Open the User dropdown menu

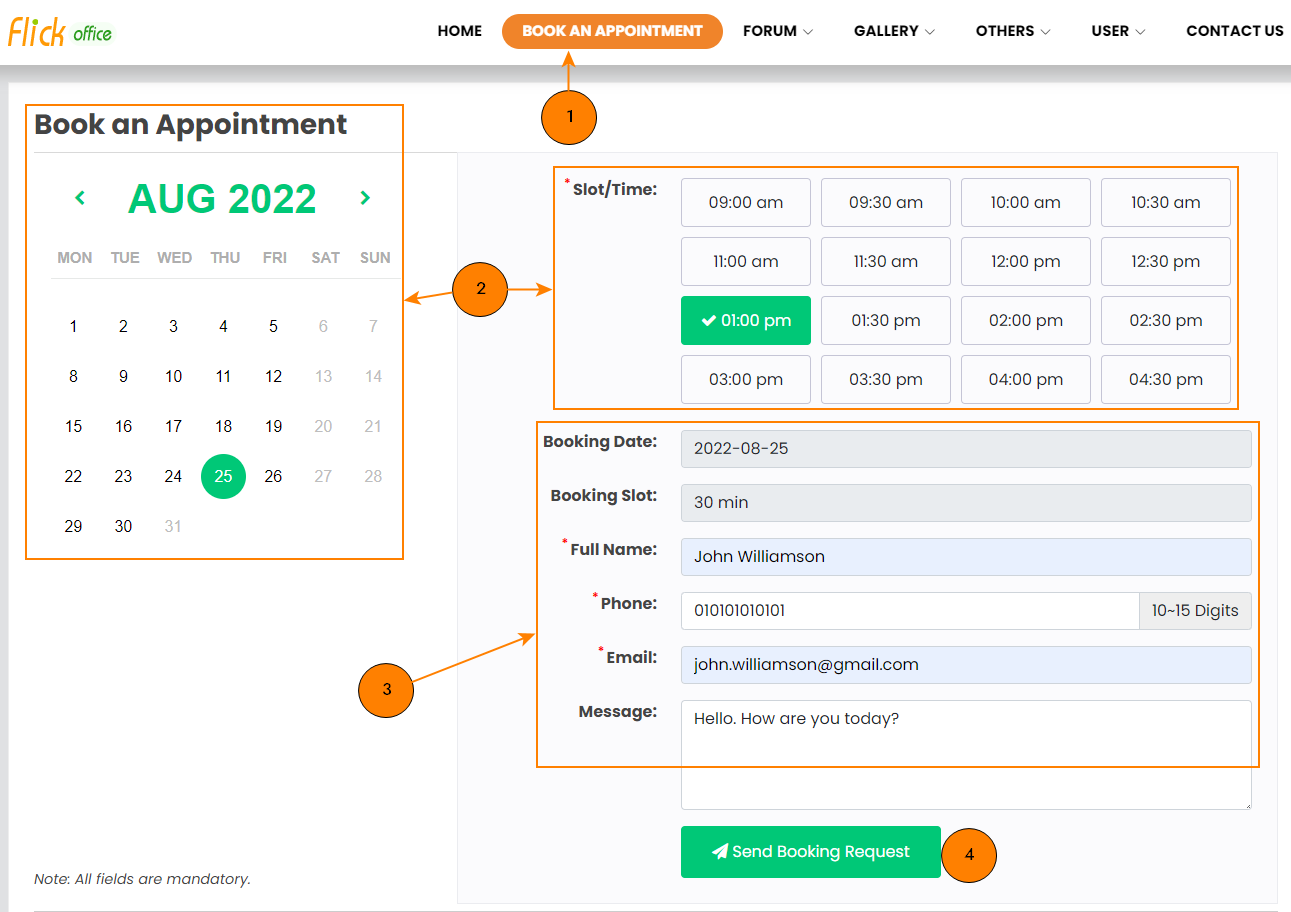click(x=1117, y=31)
